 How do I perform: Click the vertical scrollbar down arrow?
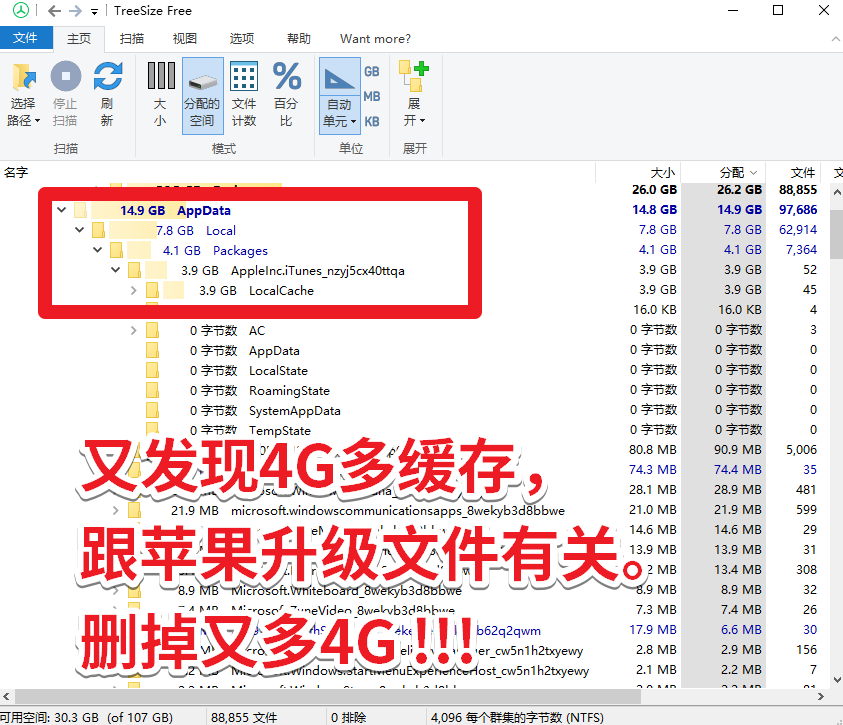[837, 679]
